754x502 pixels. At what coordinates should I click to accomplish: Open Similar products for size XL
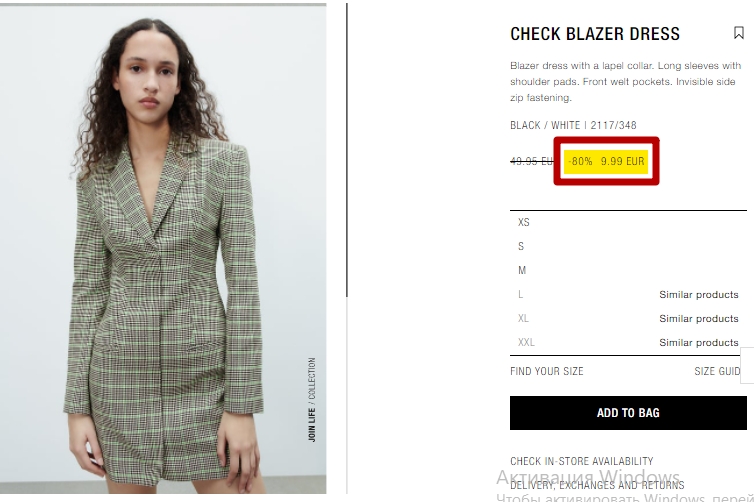tap(699, 318)
